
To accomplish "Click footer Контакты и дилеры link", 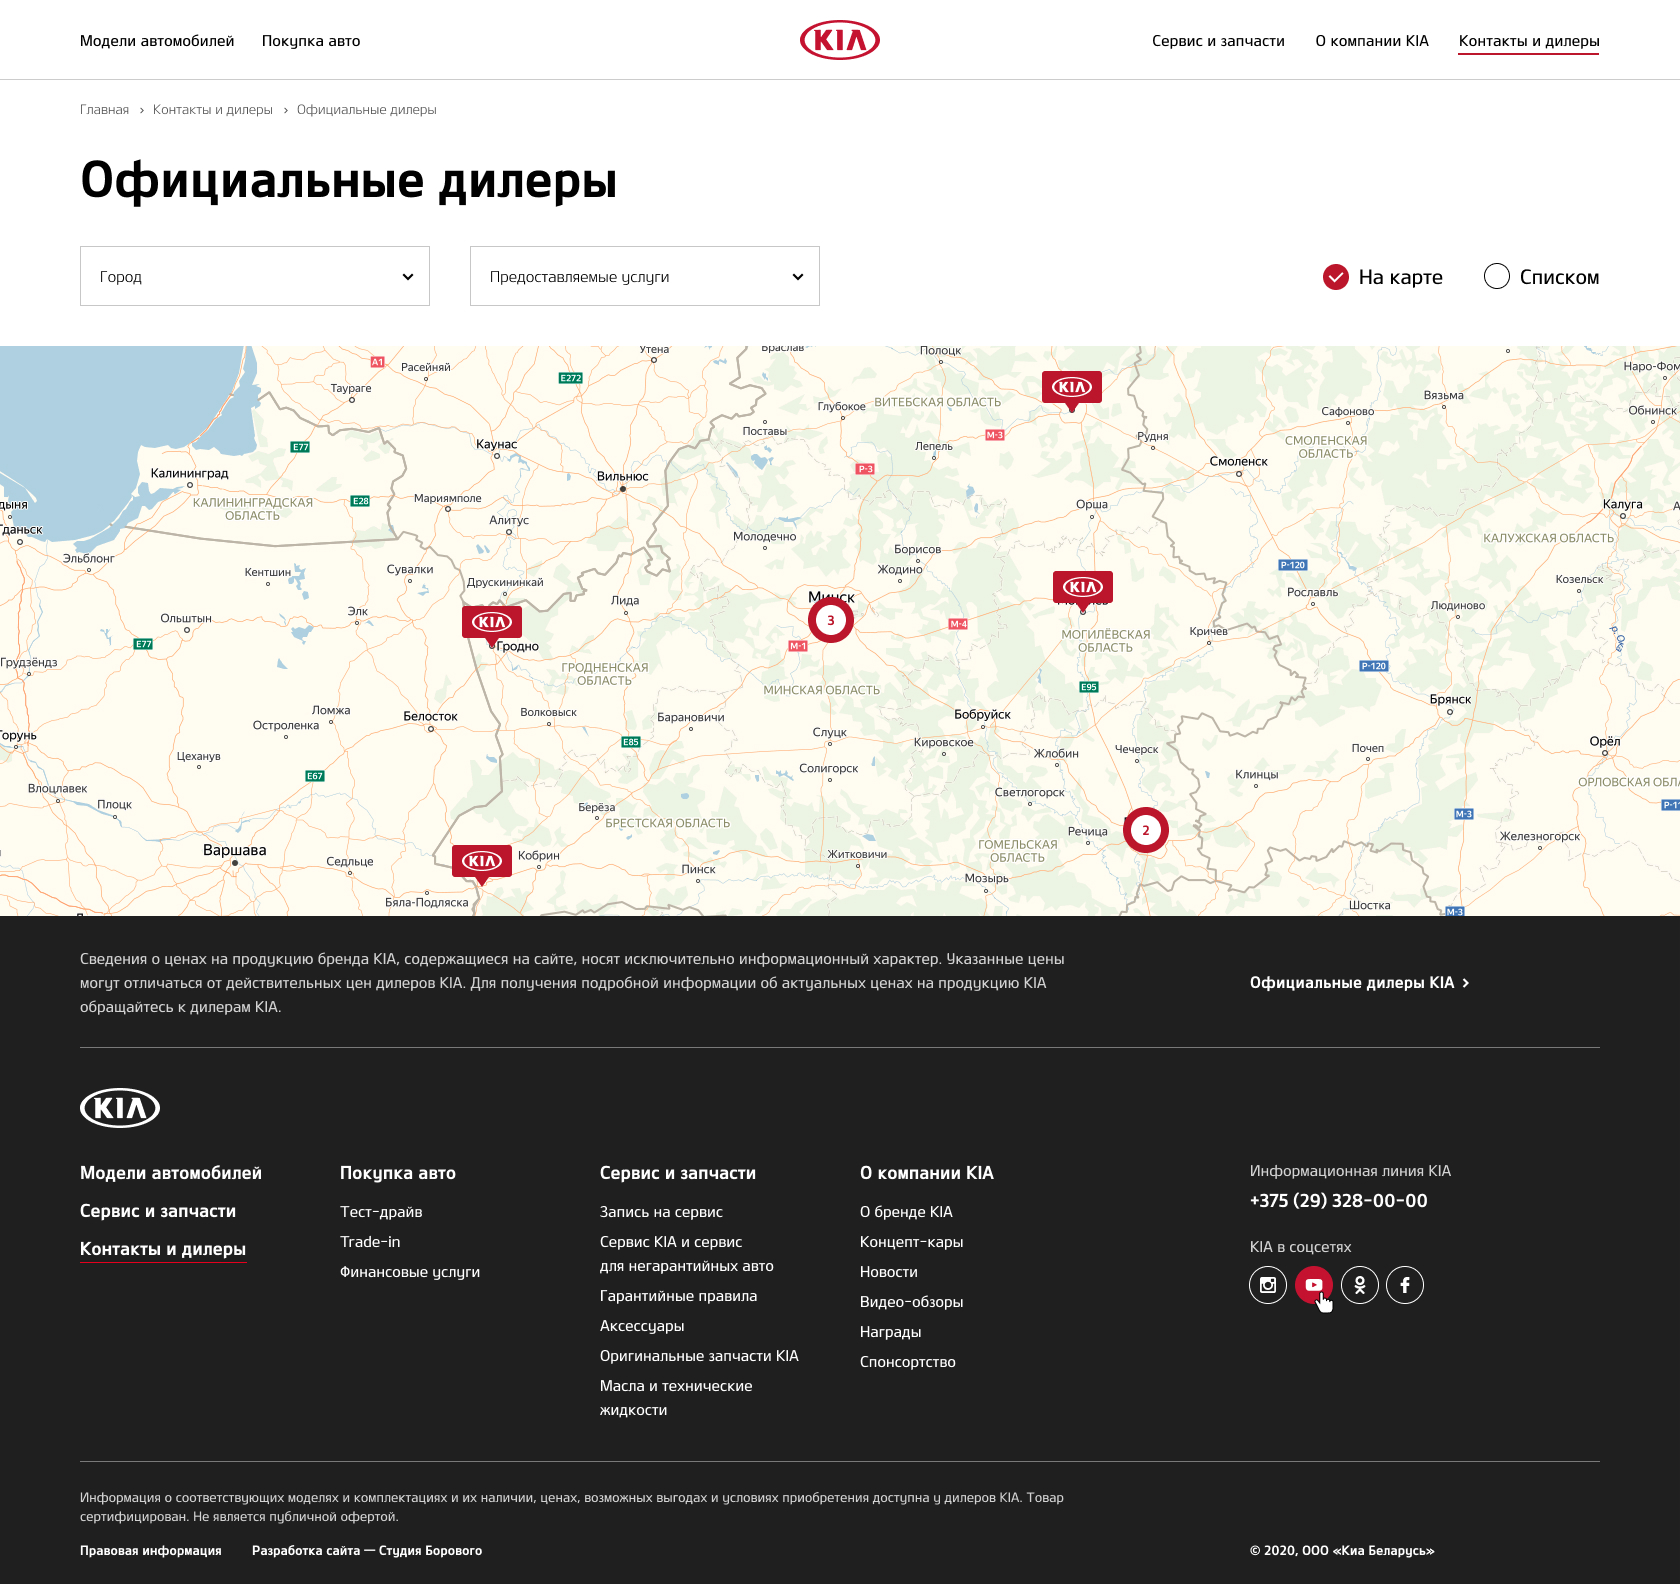I will point(163,1249).
